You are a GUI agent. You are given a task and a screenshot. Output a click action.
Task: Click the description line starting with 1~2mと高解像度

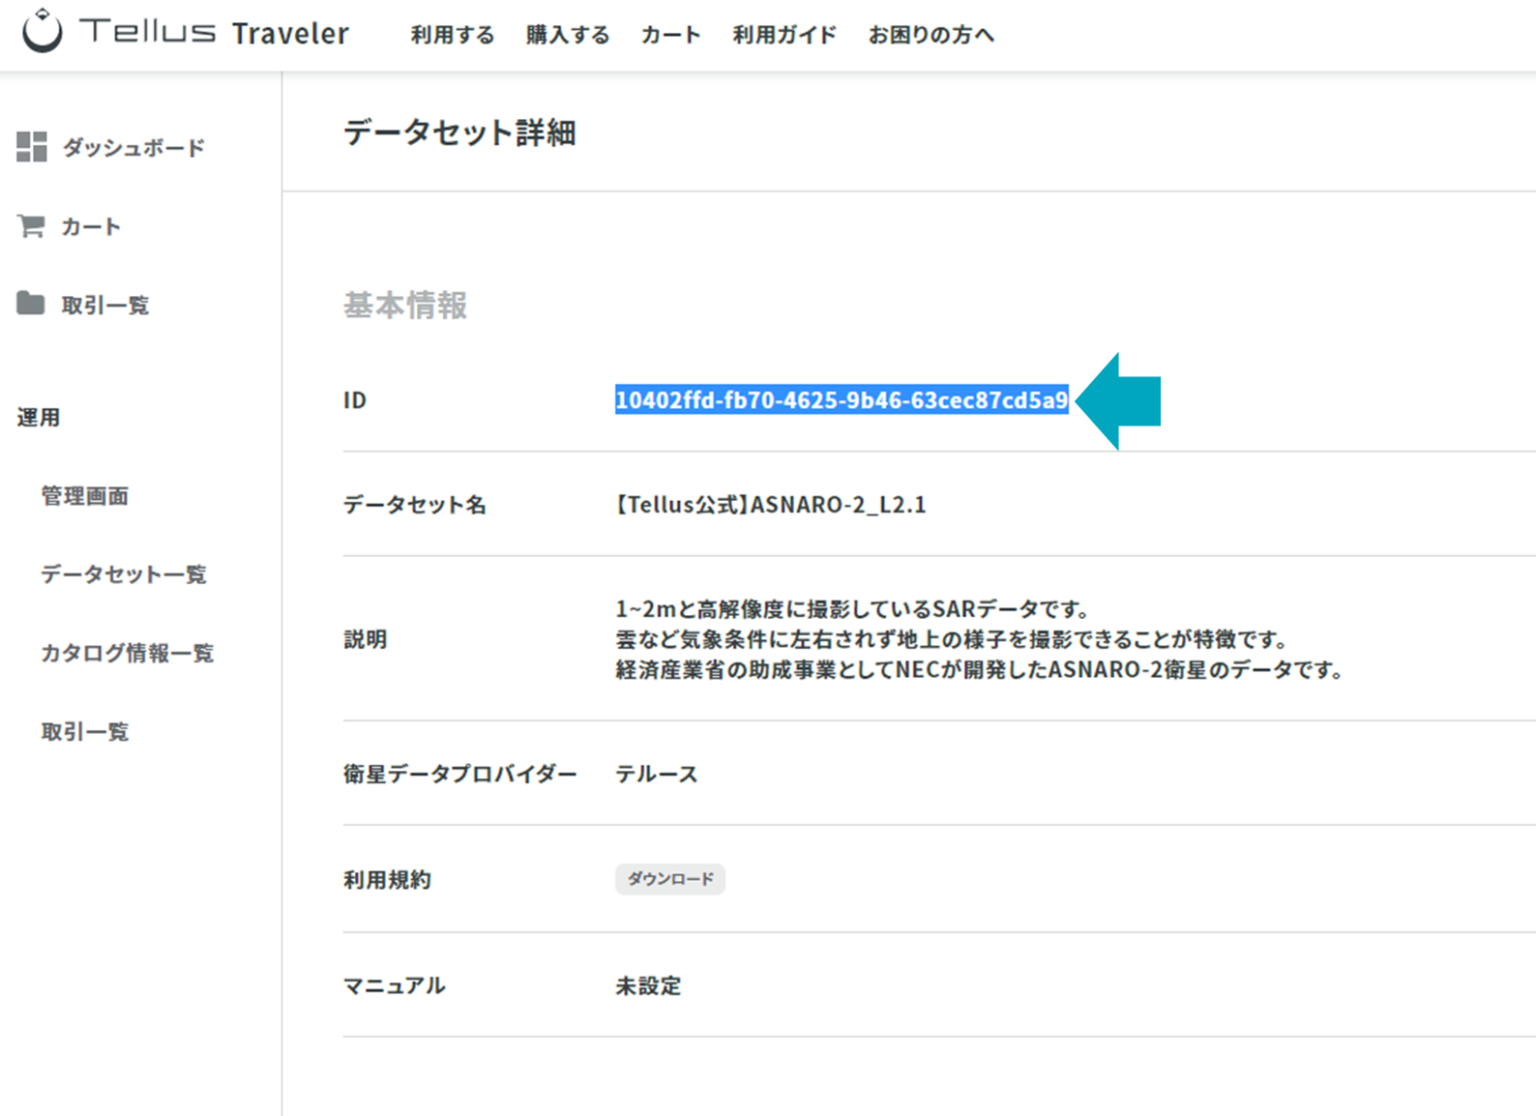coord(852,609)
